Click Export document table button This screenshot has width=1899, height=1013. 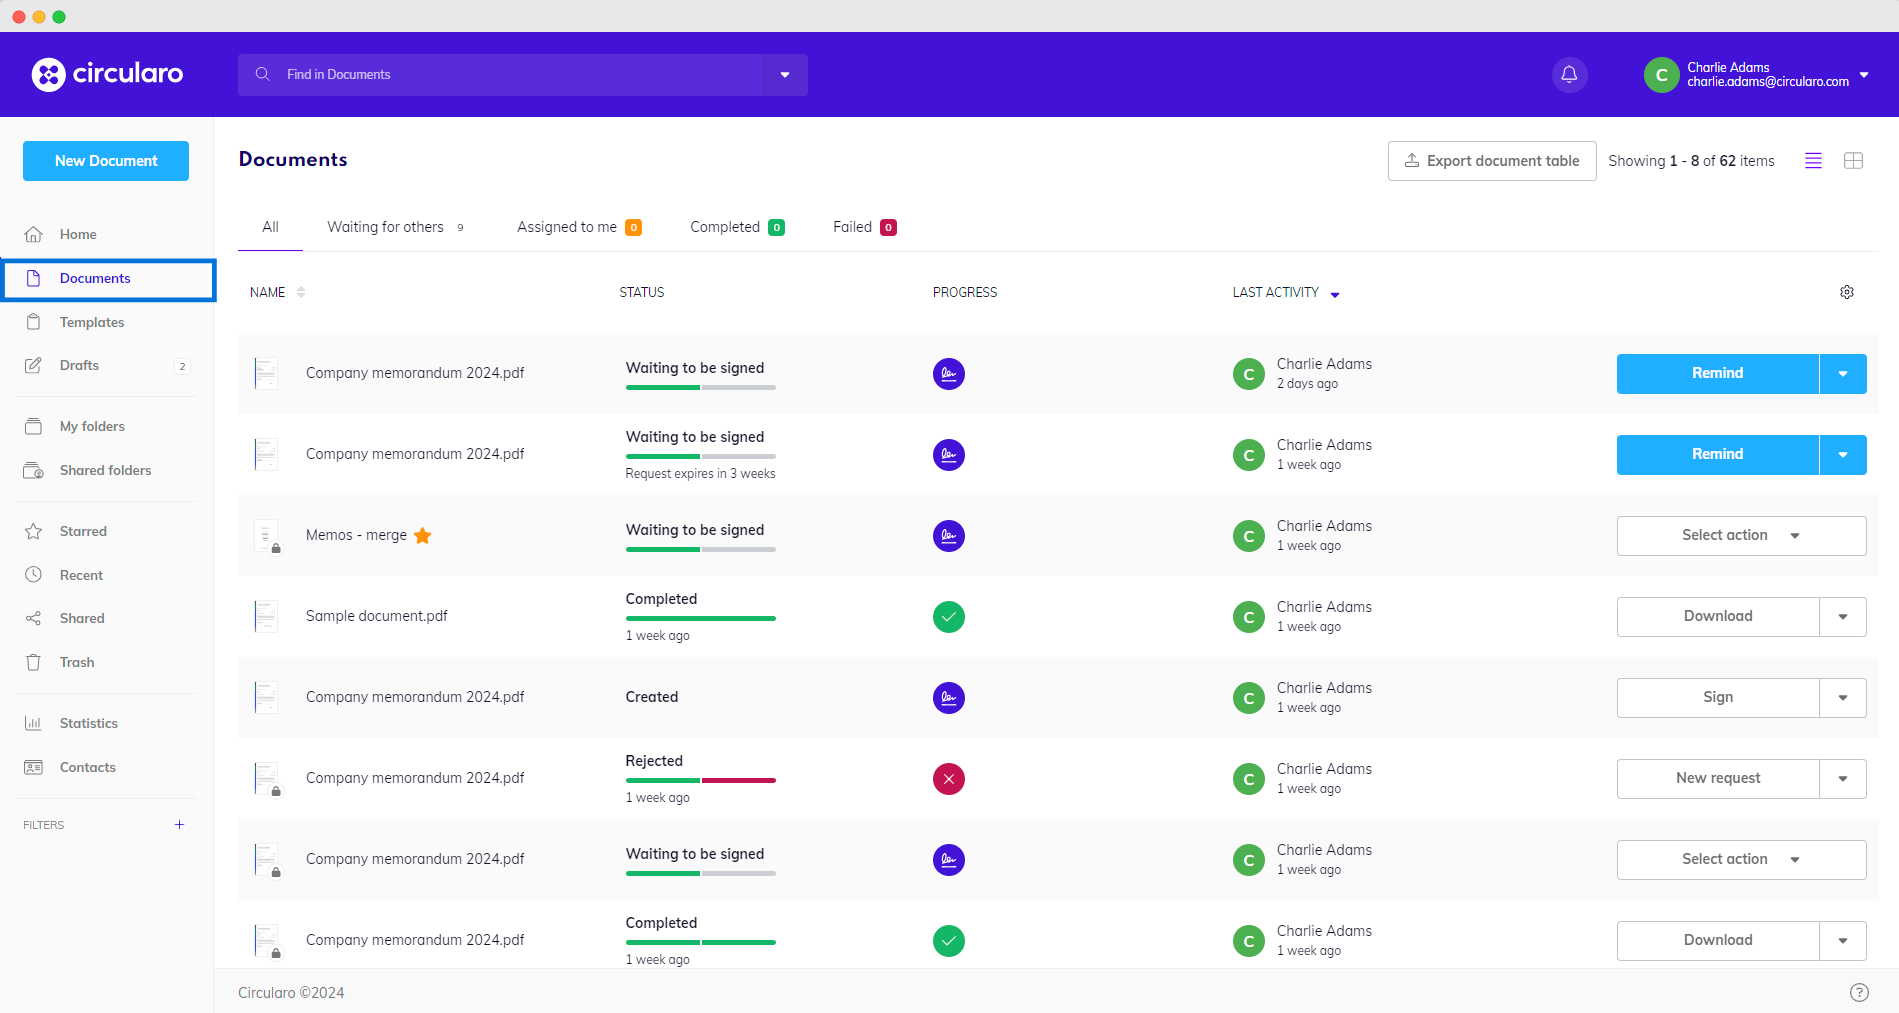[x=1491, y=161]
